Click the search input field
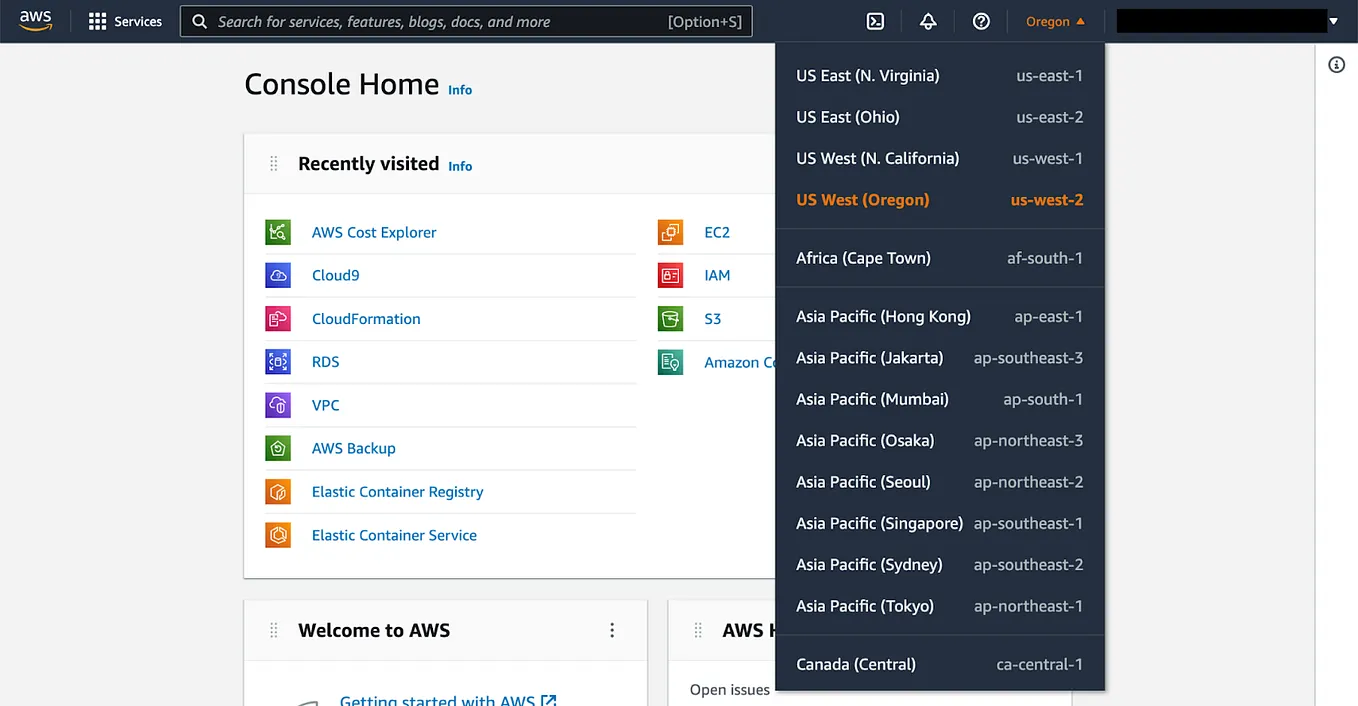 [465, 20]
